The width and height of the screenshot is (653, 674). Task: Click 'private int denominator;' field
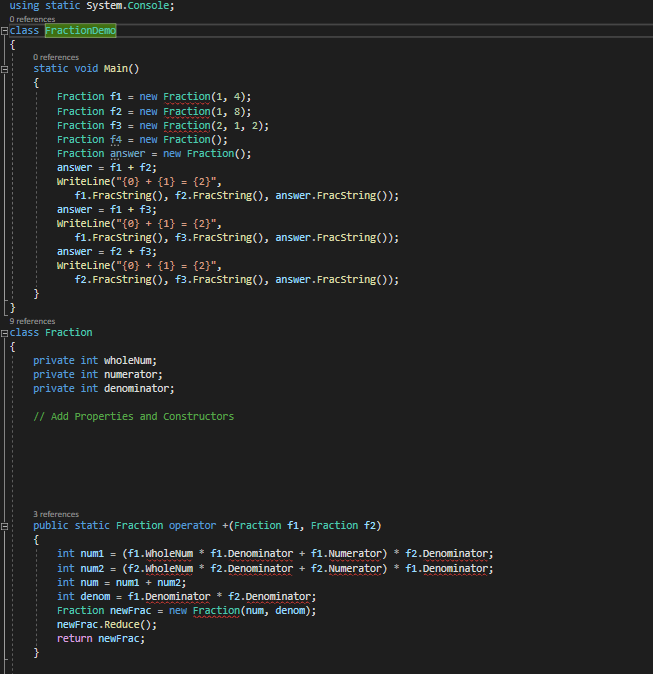tap(104, 389)
